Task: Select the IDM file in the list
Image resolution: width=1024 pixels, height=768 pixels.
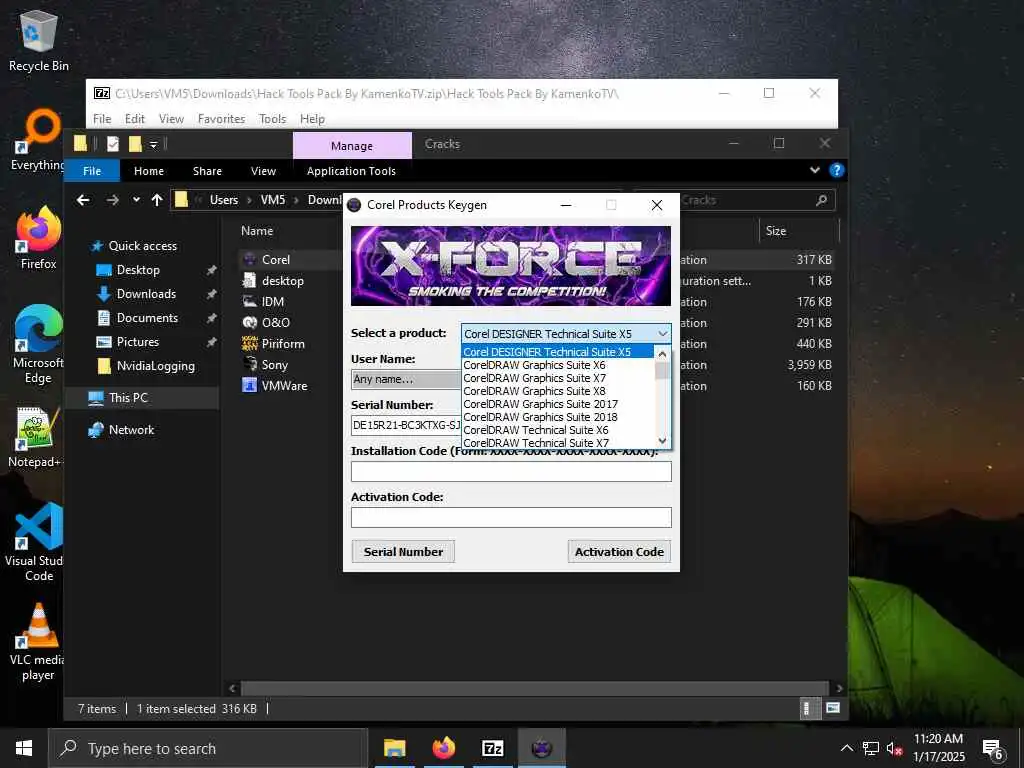Action: click(272, 302)
